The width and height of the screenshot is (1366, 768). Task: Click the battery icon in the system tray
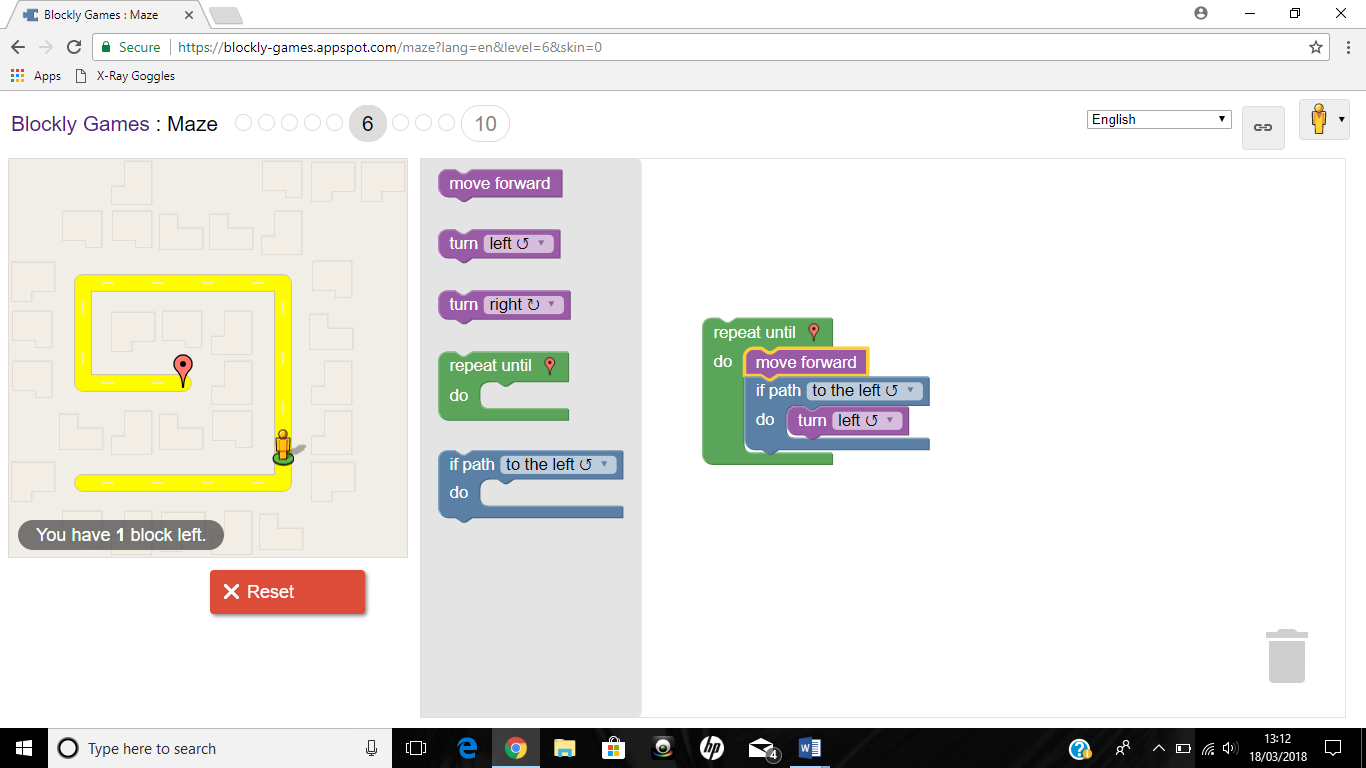pos(1183,748)
